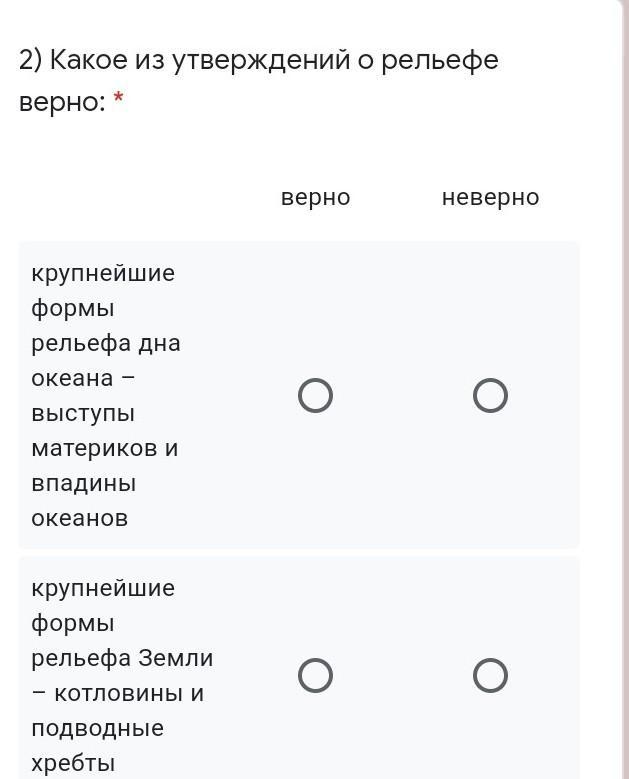Viewport: 629px width, 779px height.
Task: Click 'котловины и' in the second row label
Action: pos(117,693)
